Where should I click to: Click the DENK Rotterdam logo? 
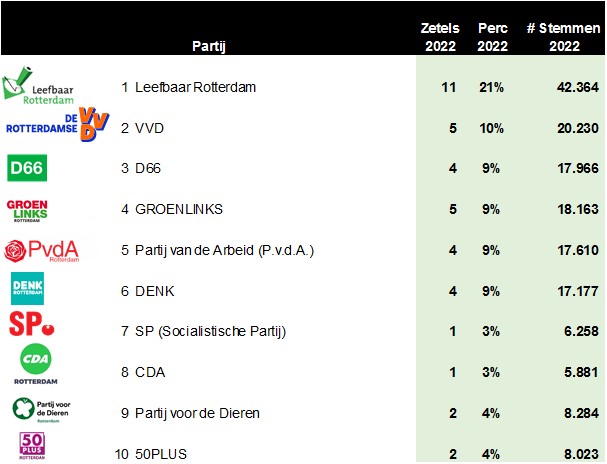(x=27, y=288)
